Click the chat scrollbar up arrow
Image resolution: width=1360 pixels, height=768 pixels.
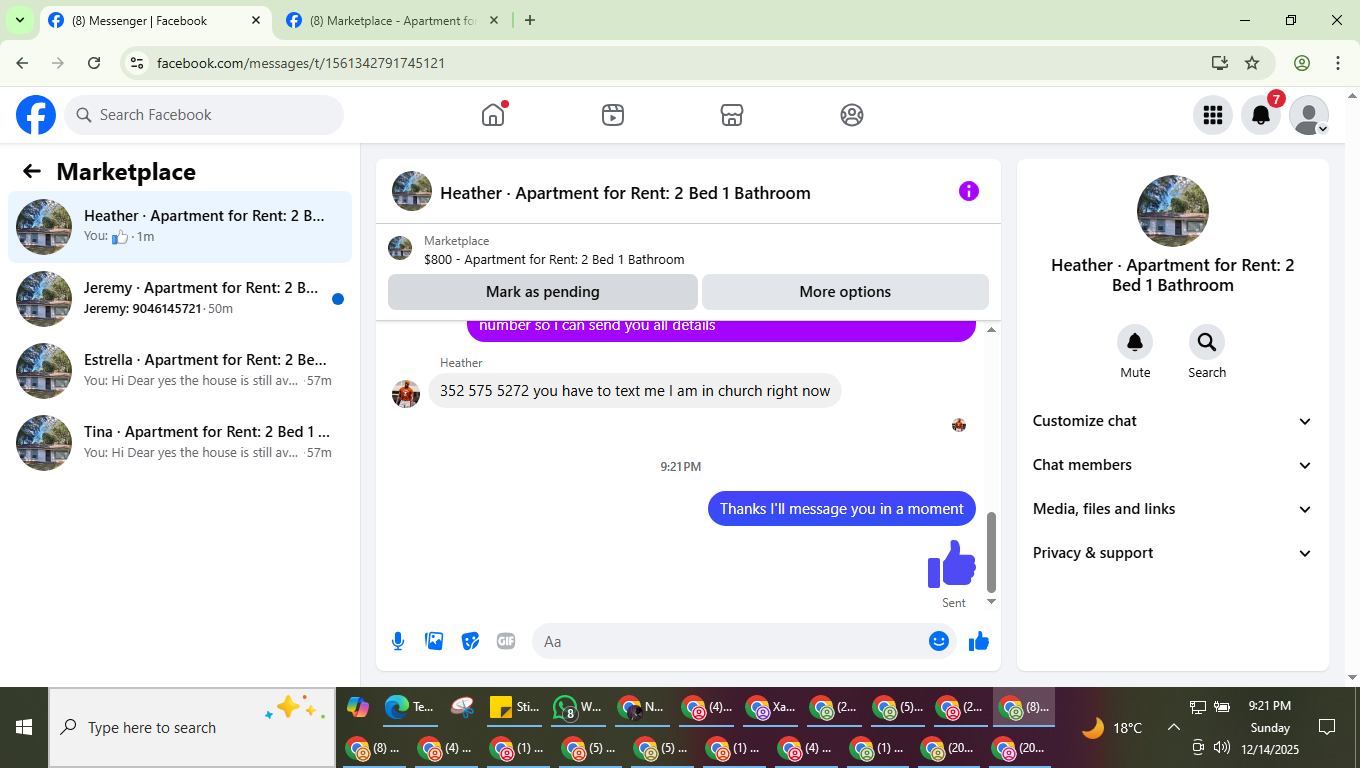[x=992, y=330]
